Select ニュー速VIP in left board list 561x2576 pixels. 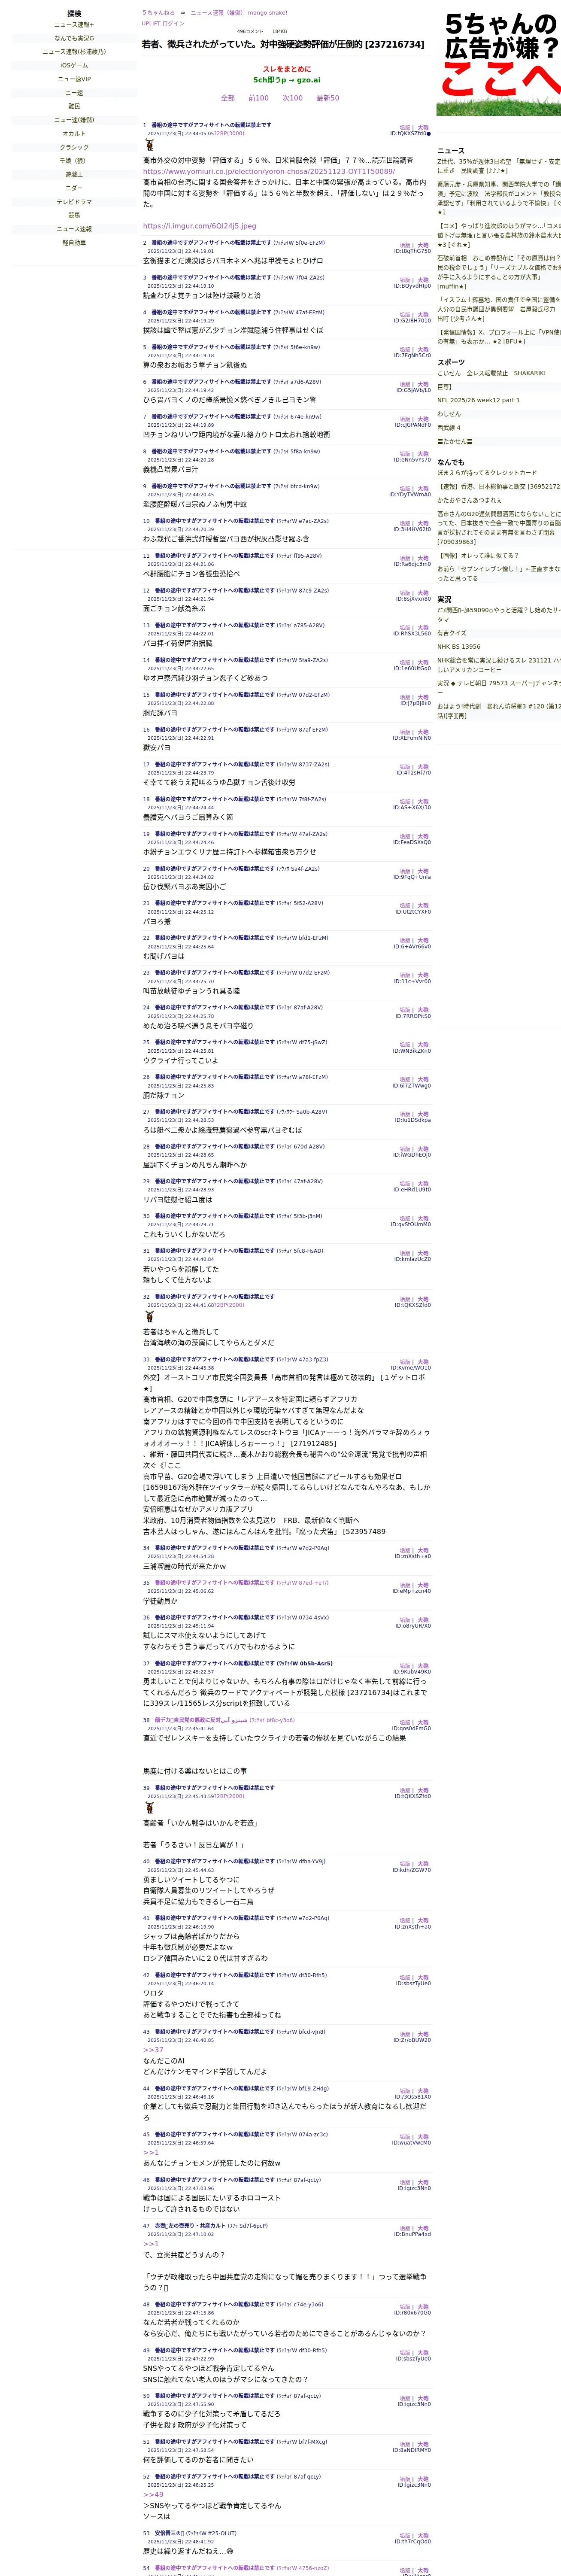point(74,79)
